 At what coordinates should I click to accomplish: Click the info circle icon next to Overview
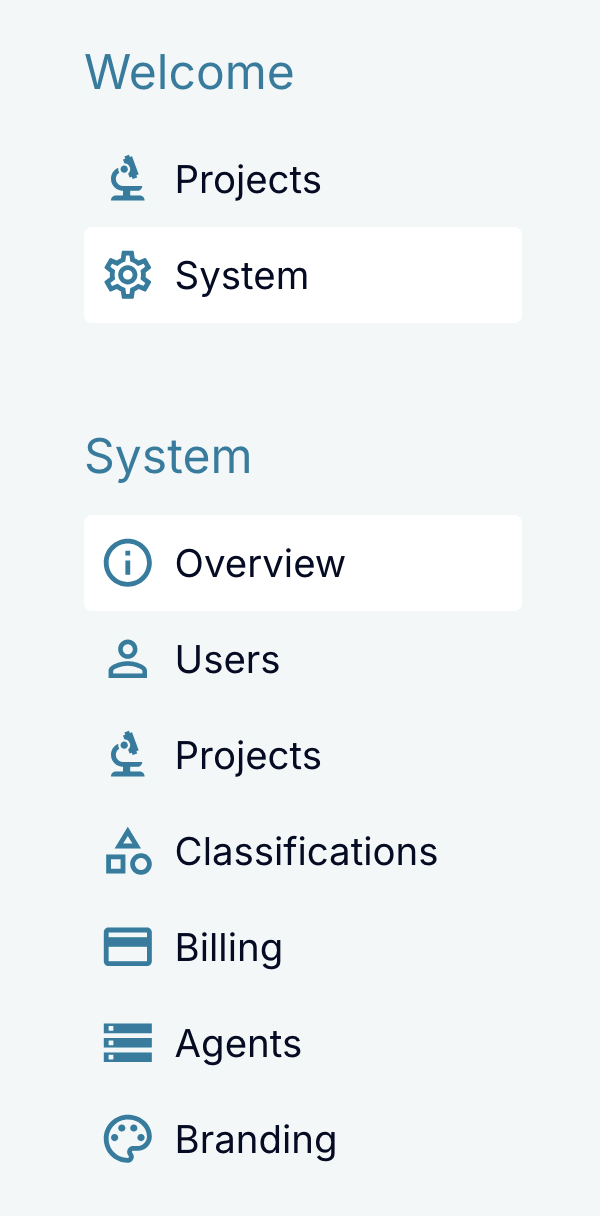point(128,563)
